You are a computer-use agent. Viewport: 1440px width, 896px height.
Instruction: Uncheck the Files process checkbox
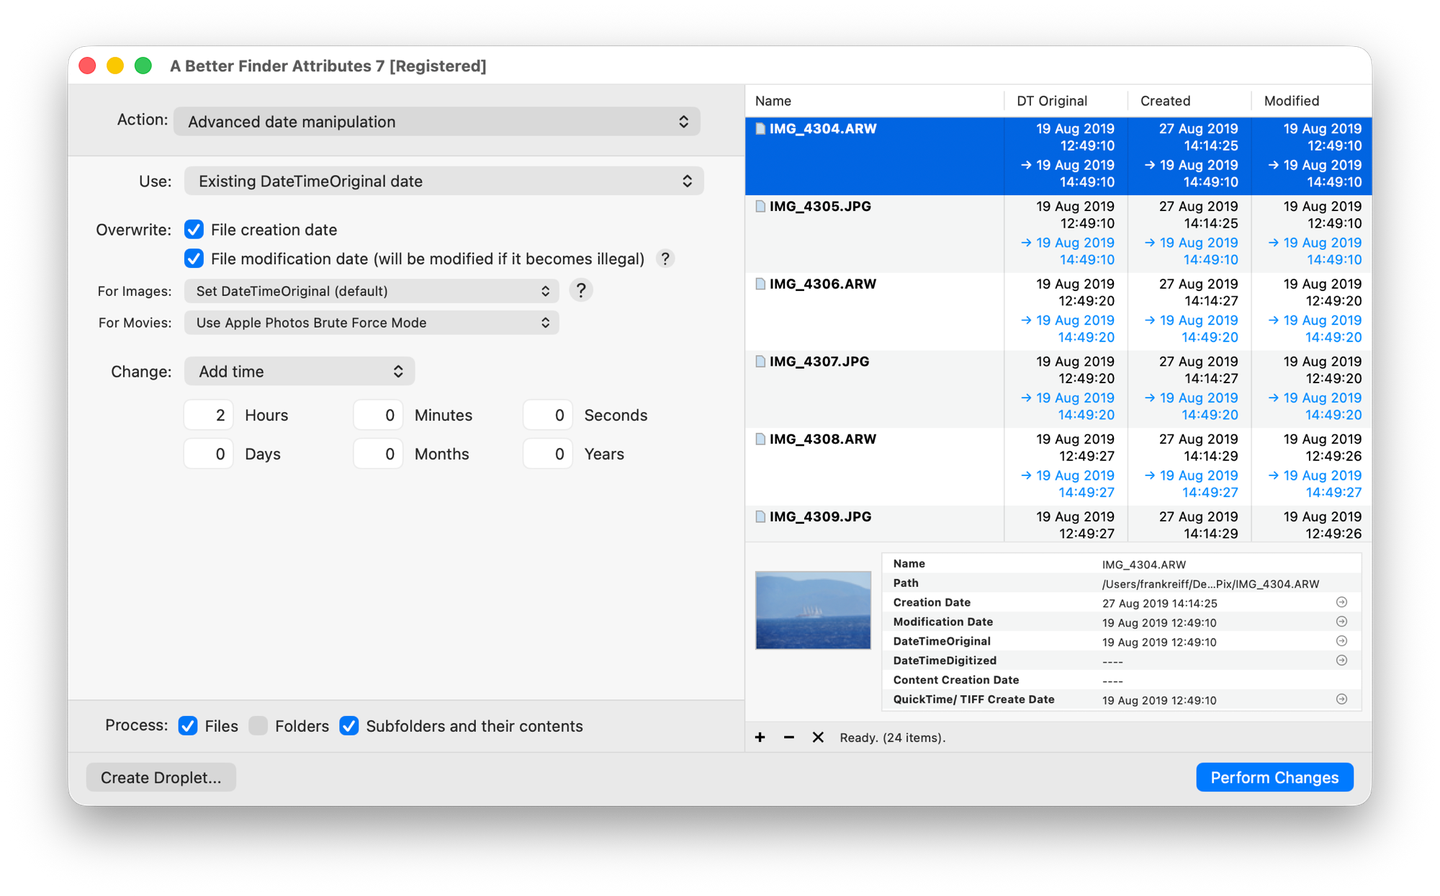[188, 725]
